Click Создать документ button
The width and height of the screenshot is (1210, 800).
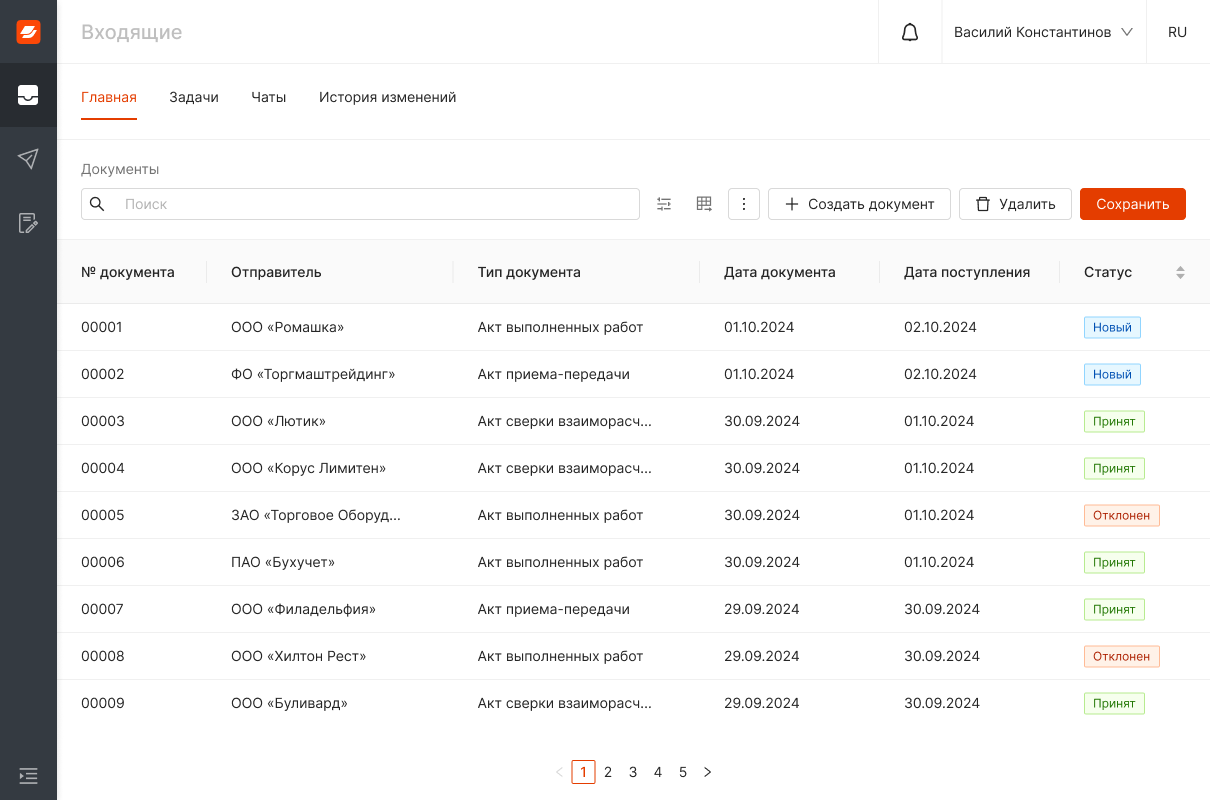pos(859,204)
